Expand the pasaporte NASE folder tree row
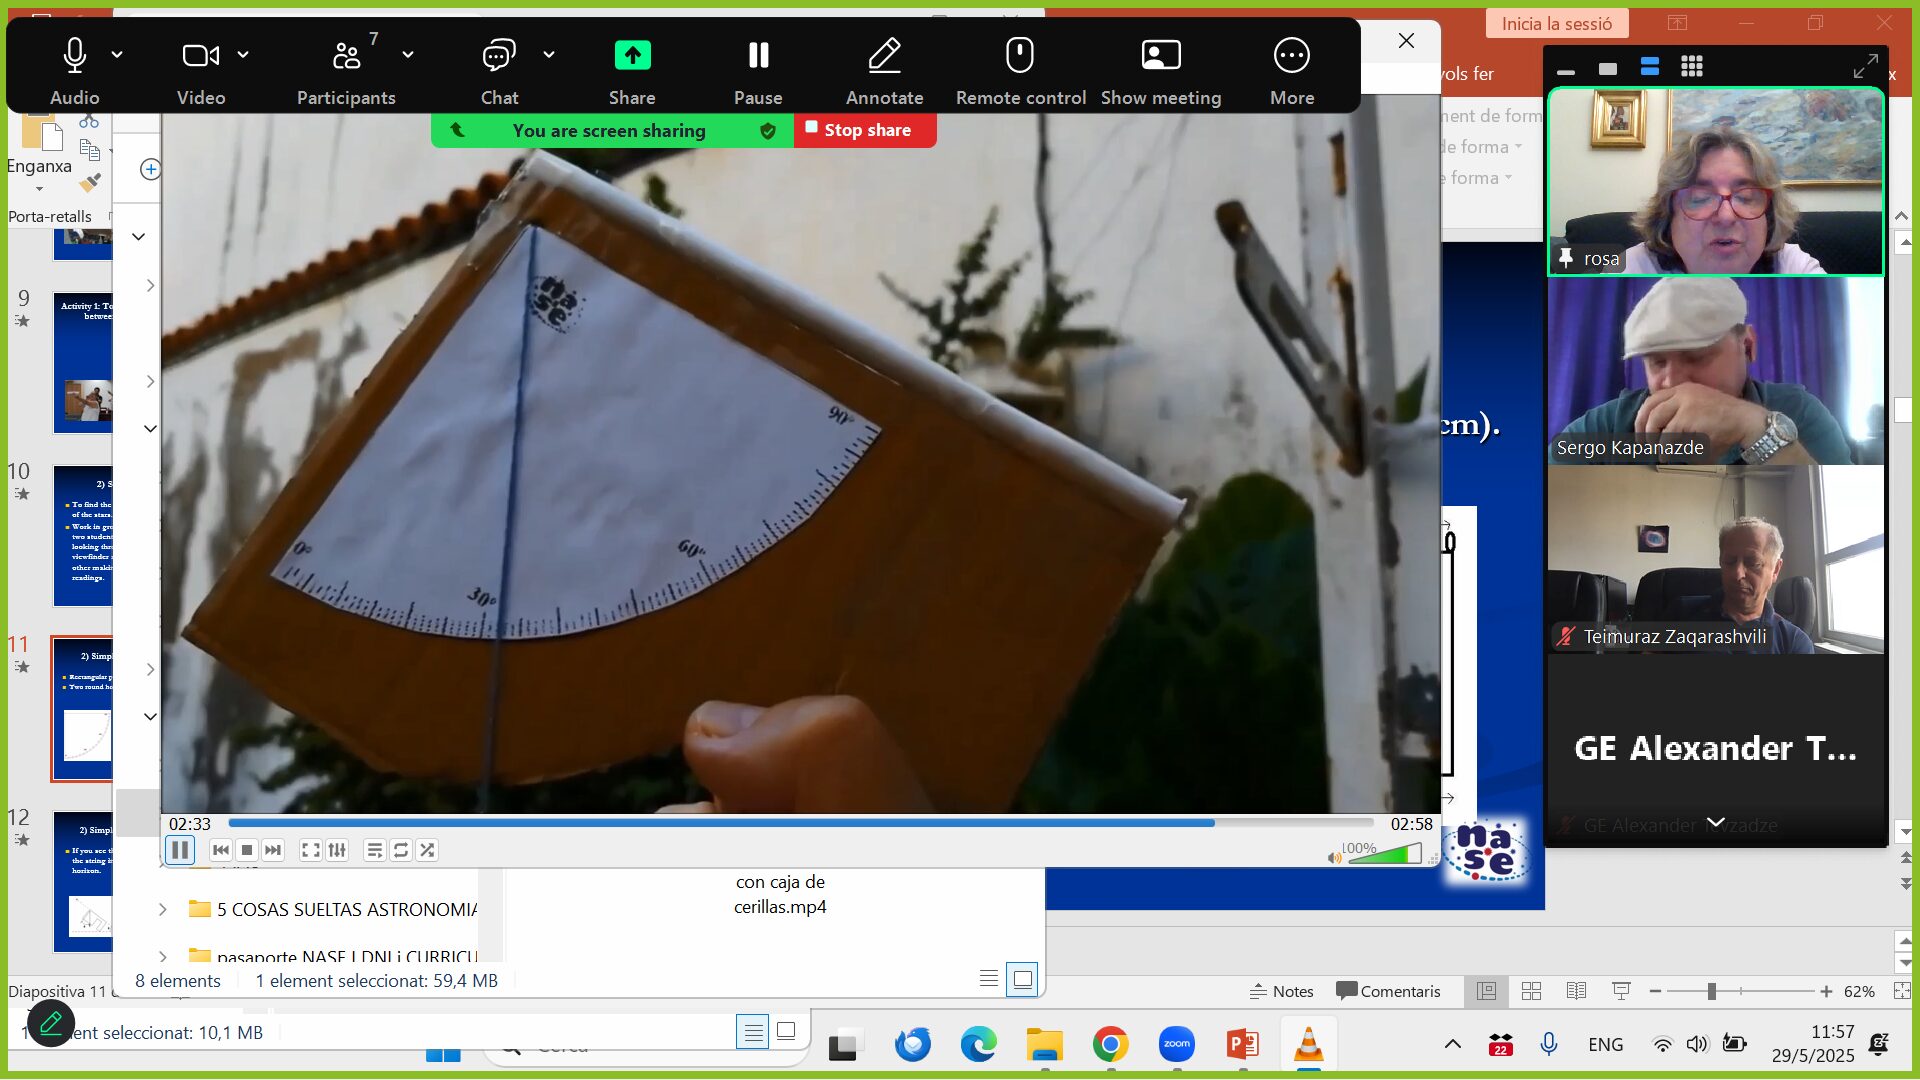The image size is (1920, 1080). click(x=163, y=956)
